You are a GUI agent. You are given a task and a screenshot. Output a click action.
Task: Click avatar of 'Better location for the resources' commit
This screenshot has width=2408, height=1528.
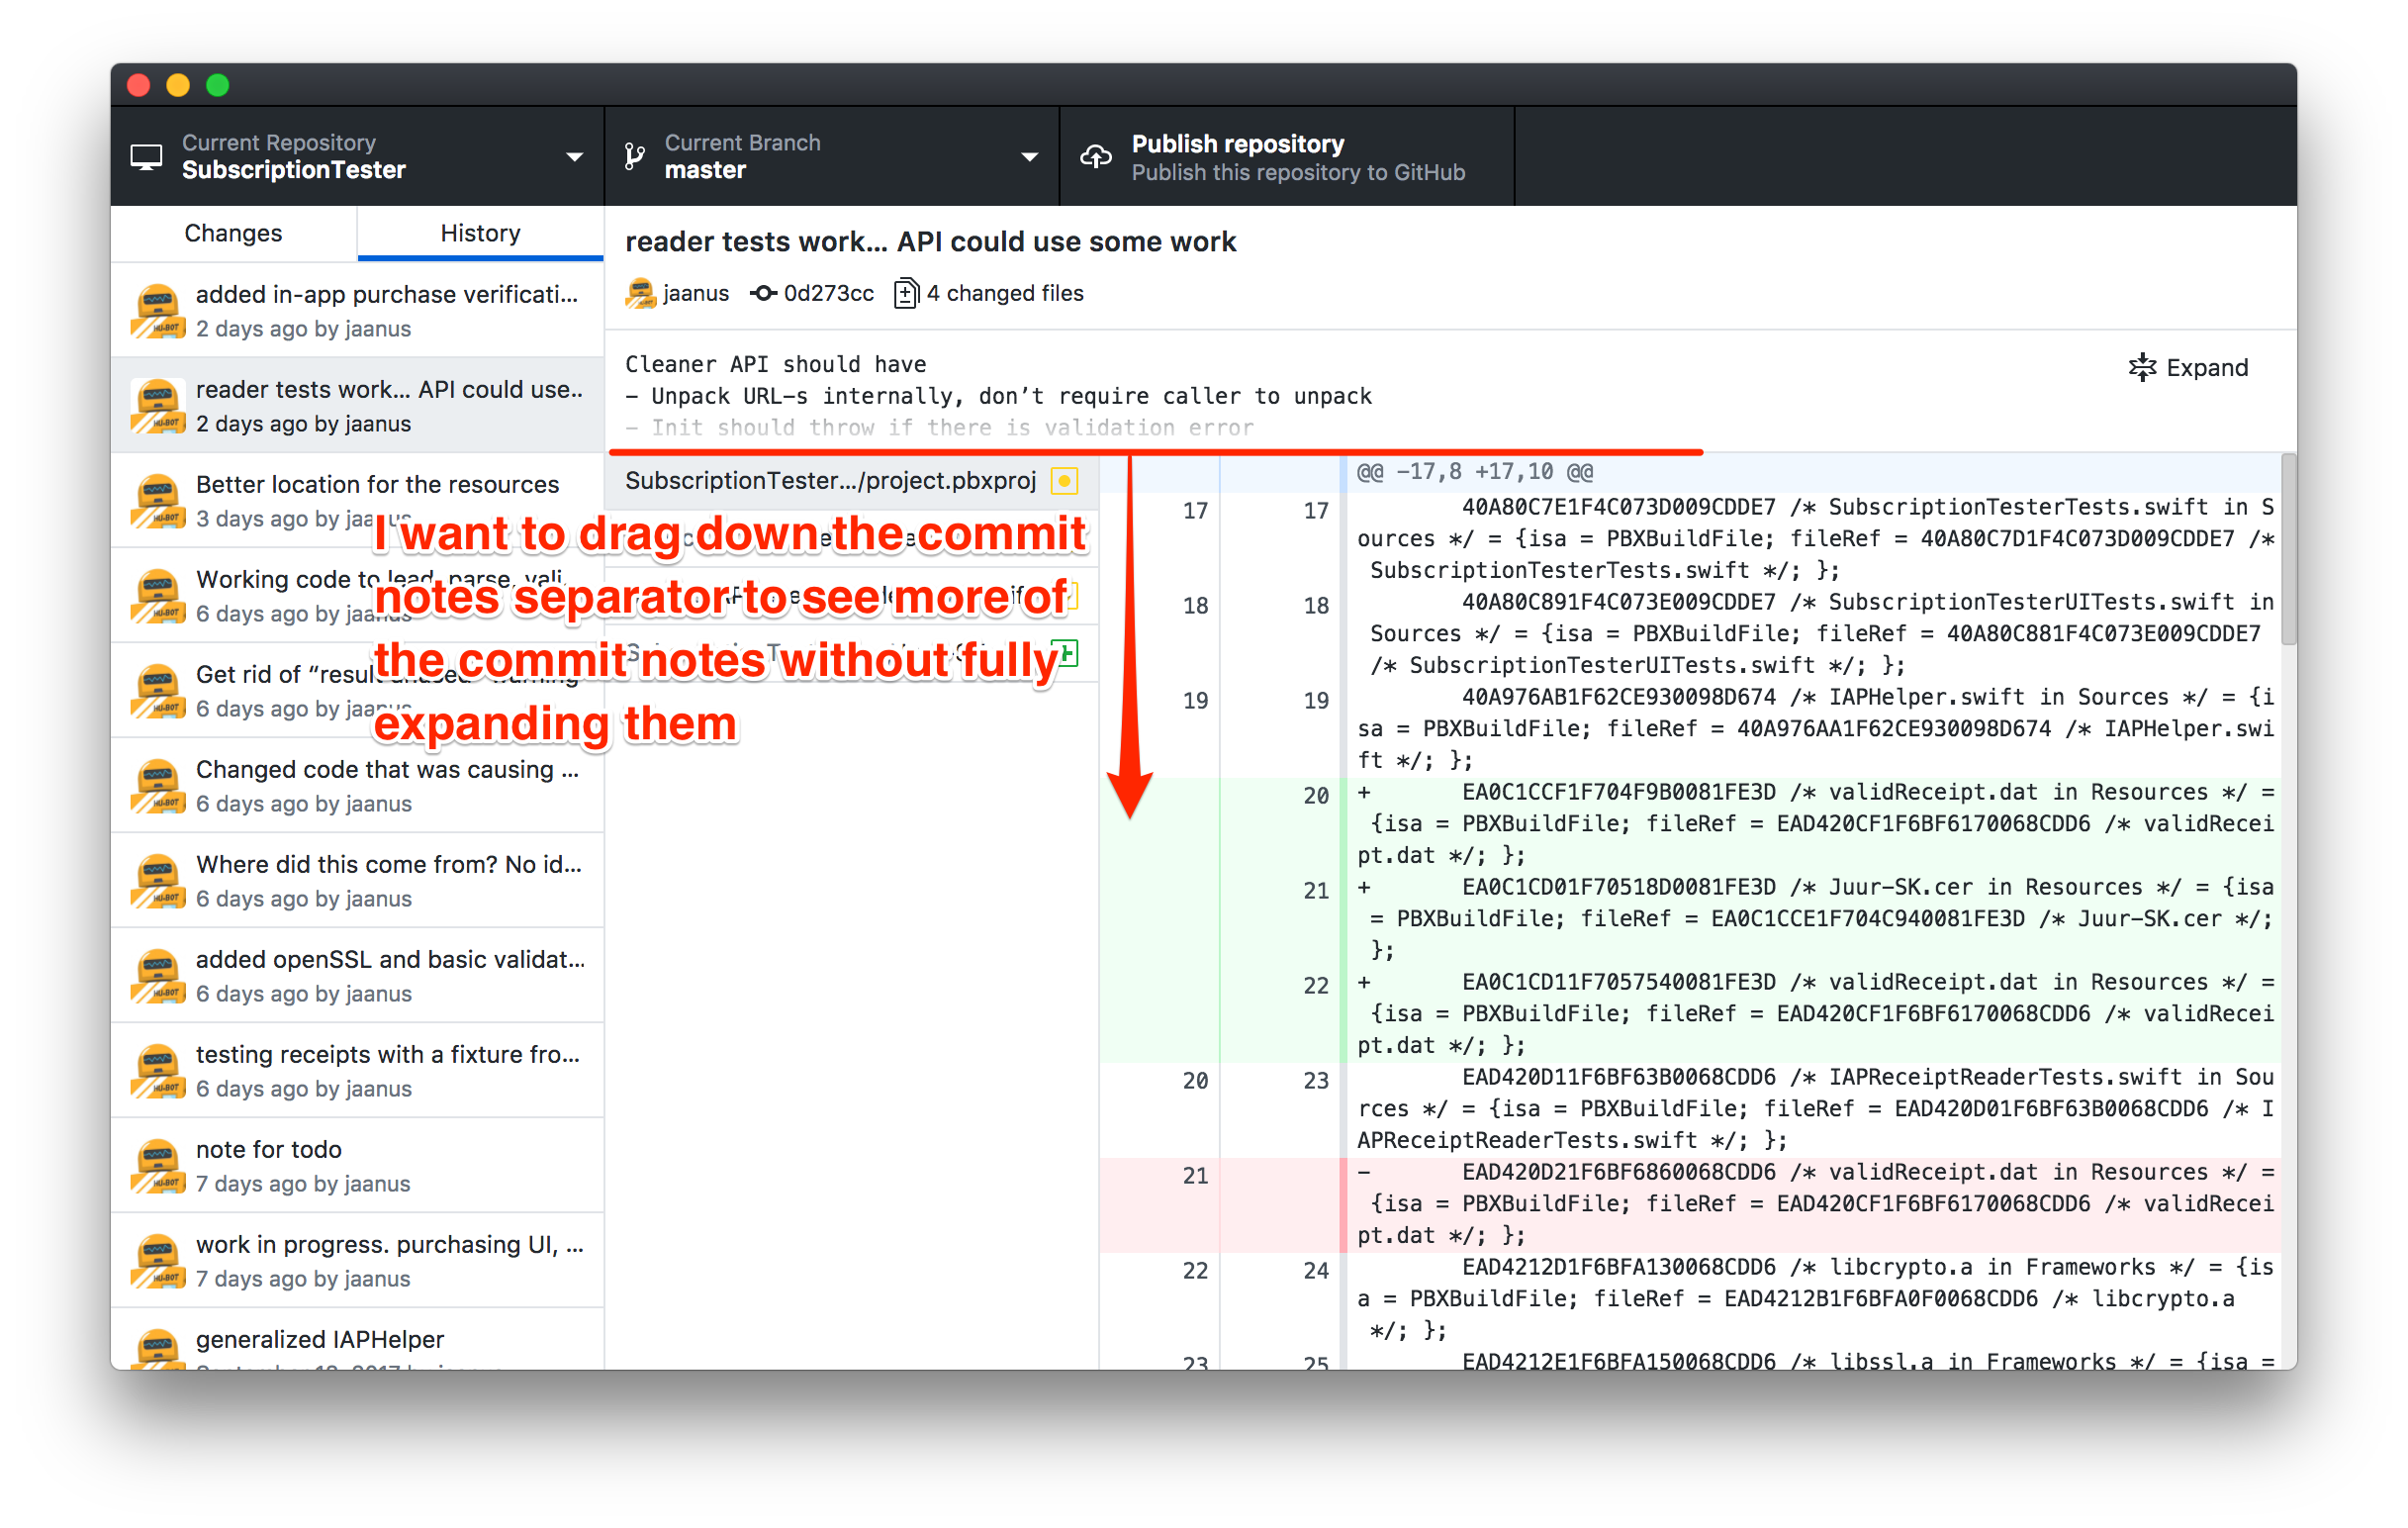(157, 501)
